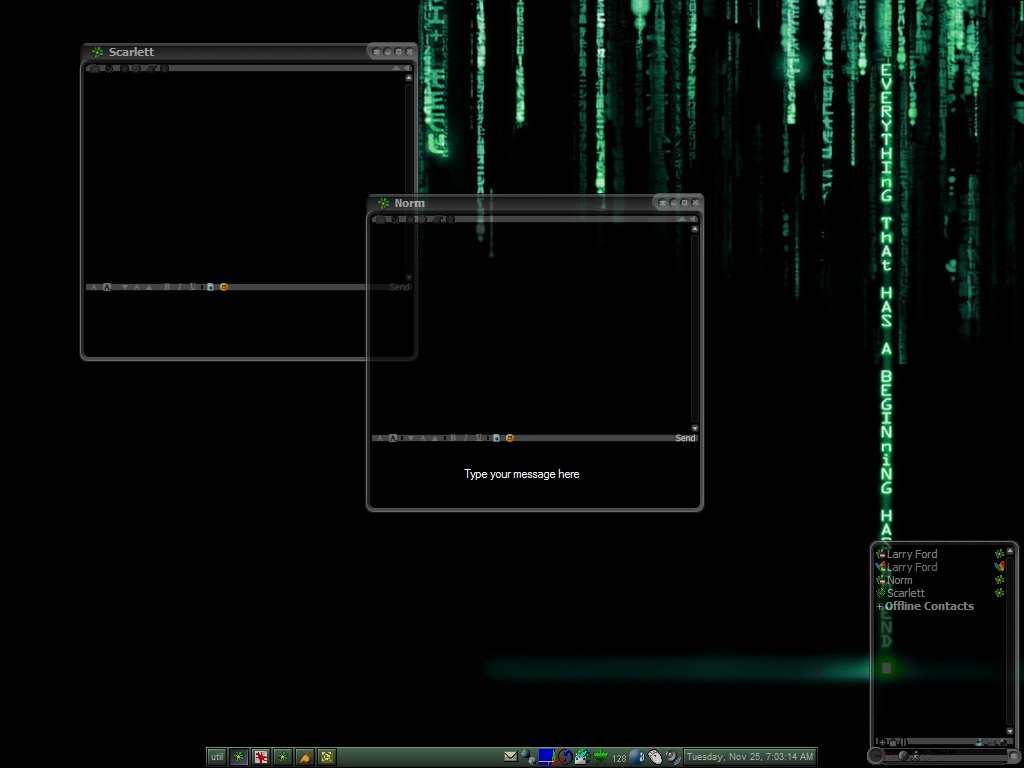Viewport: 1024px width, 768px height.
Task: Click scroll up arrow in Scarlett chat
Action: pos(409,78)
